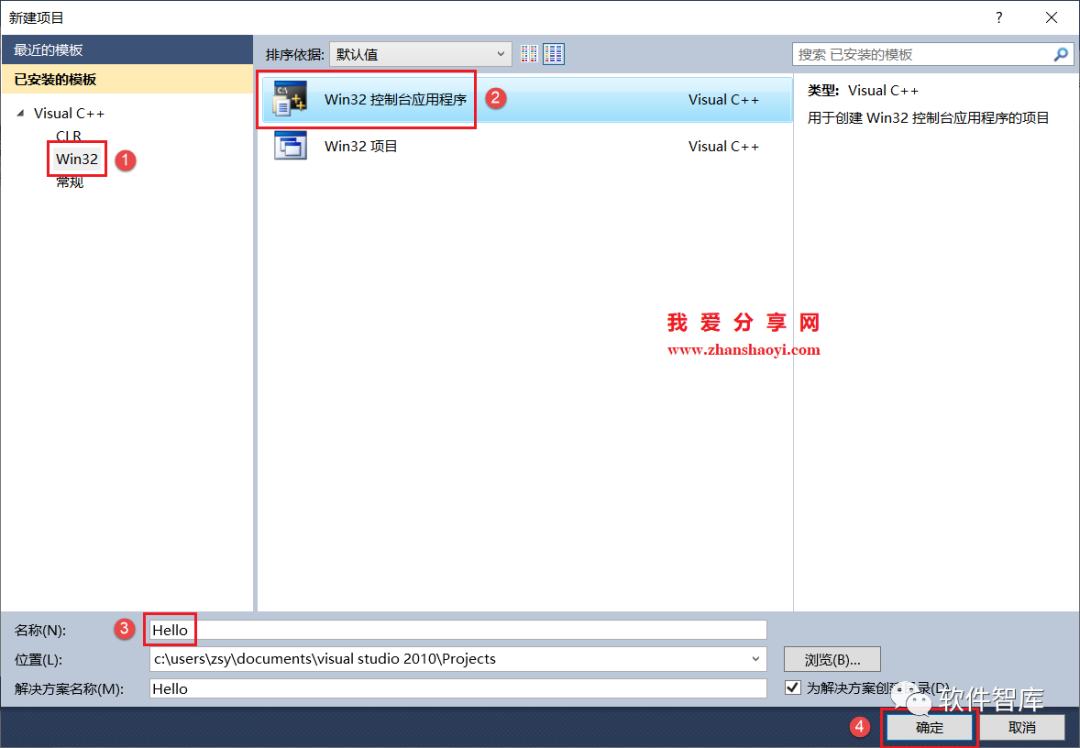Viewport: 1080px width, 748px height.
Task: Click Win32 project template icon
Action: 290,145
